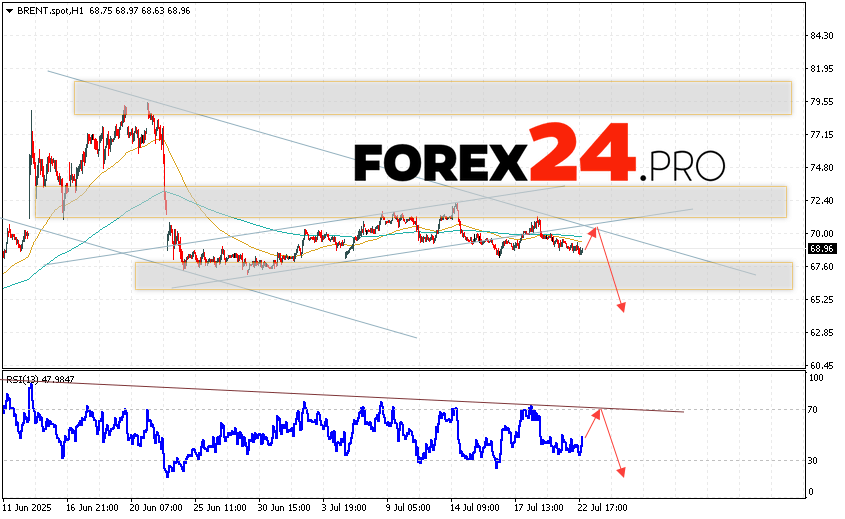The image size is (845, 519).
Task: Click the middle gray zone near 72.40
Action: point(410,201)
